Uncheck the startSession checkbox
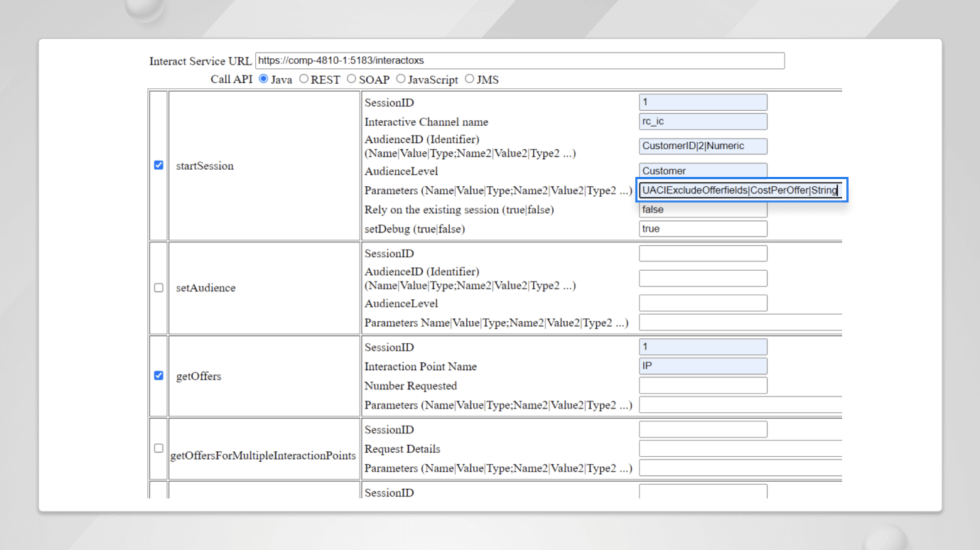Screen dimensions: 980x550 coord(159,165)
